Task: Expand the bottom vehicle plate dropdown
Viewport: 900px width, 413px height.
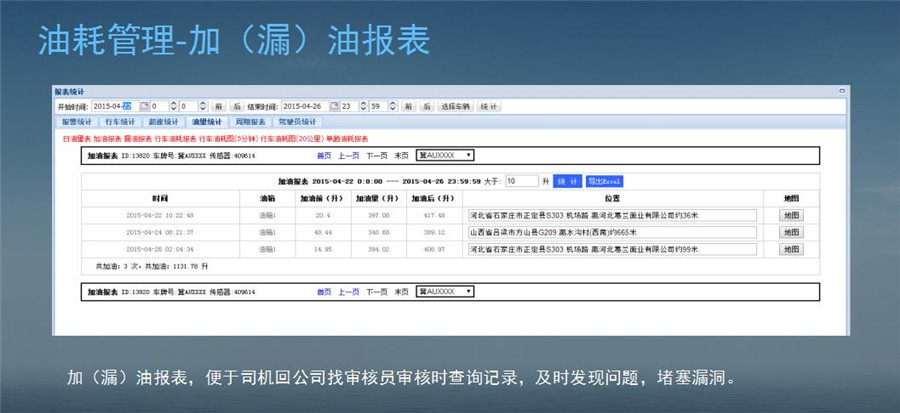Action: click(x=446, y=292)
